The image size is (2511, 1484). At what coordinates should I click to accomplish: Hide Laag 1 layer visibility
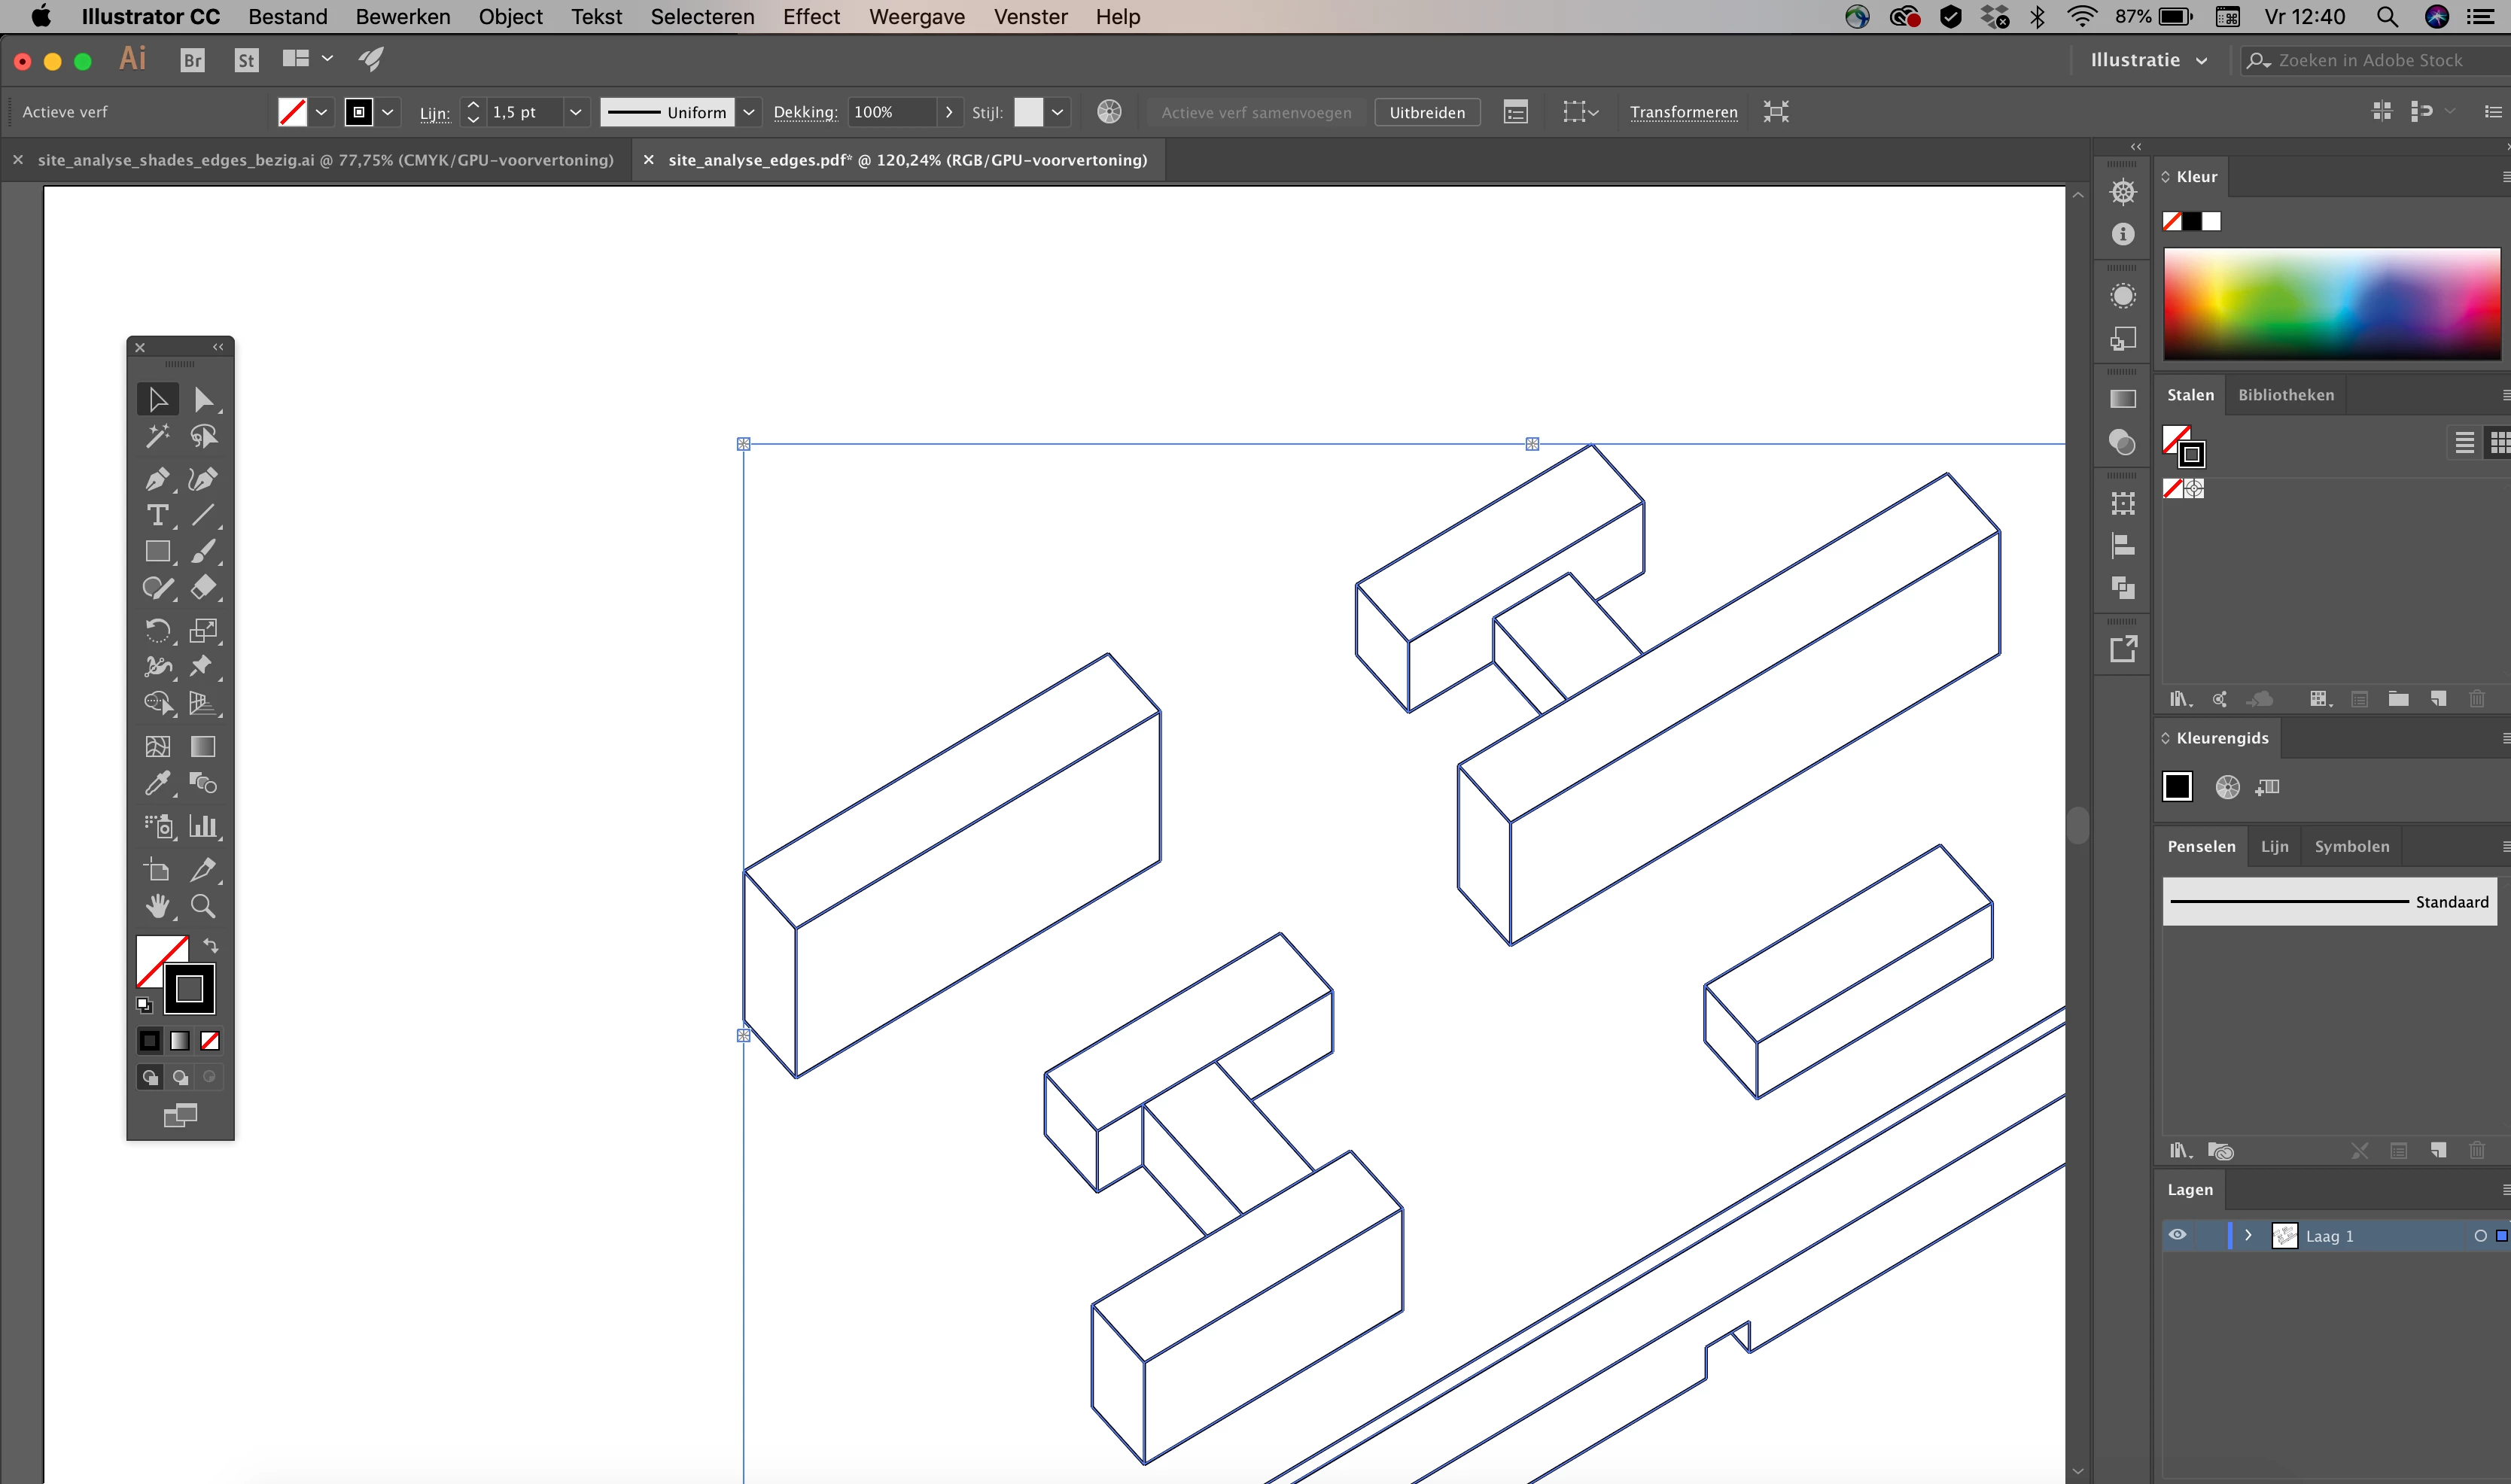point(2177,1235)
